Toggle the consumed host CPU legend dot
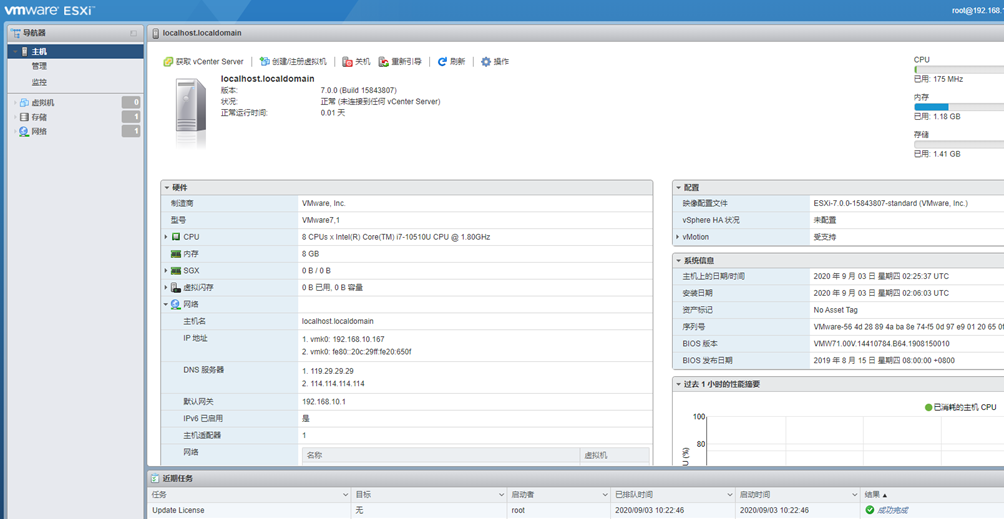The height and width of the screenshot is (519, 1004). click(x=928, y=407)
